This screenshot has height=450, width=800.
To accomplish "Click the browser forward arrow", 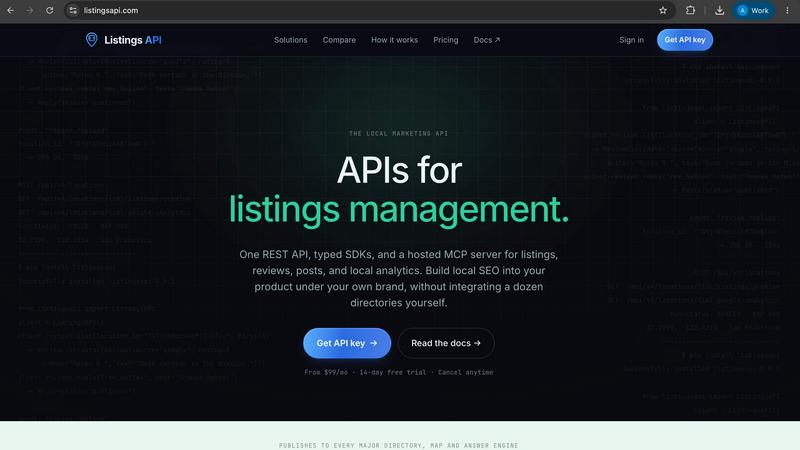I will click(x=30, y=10).
